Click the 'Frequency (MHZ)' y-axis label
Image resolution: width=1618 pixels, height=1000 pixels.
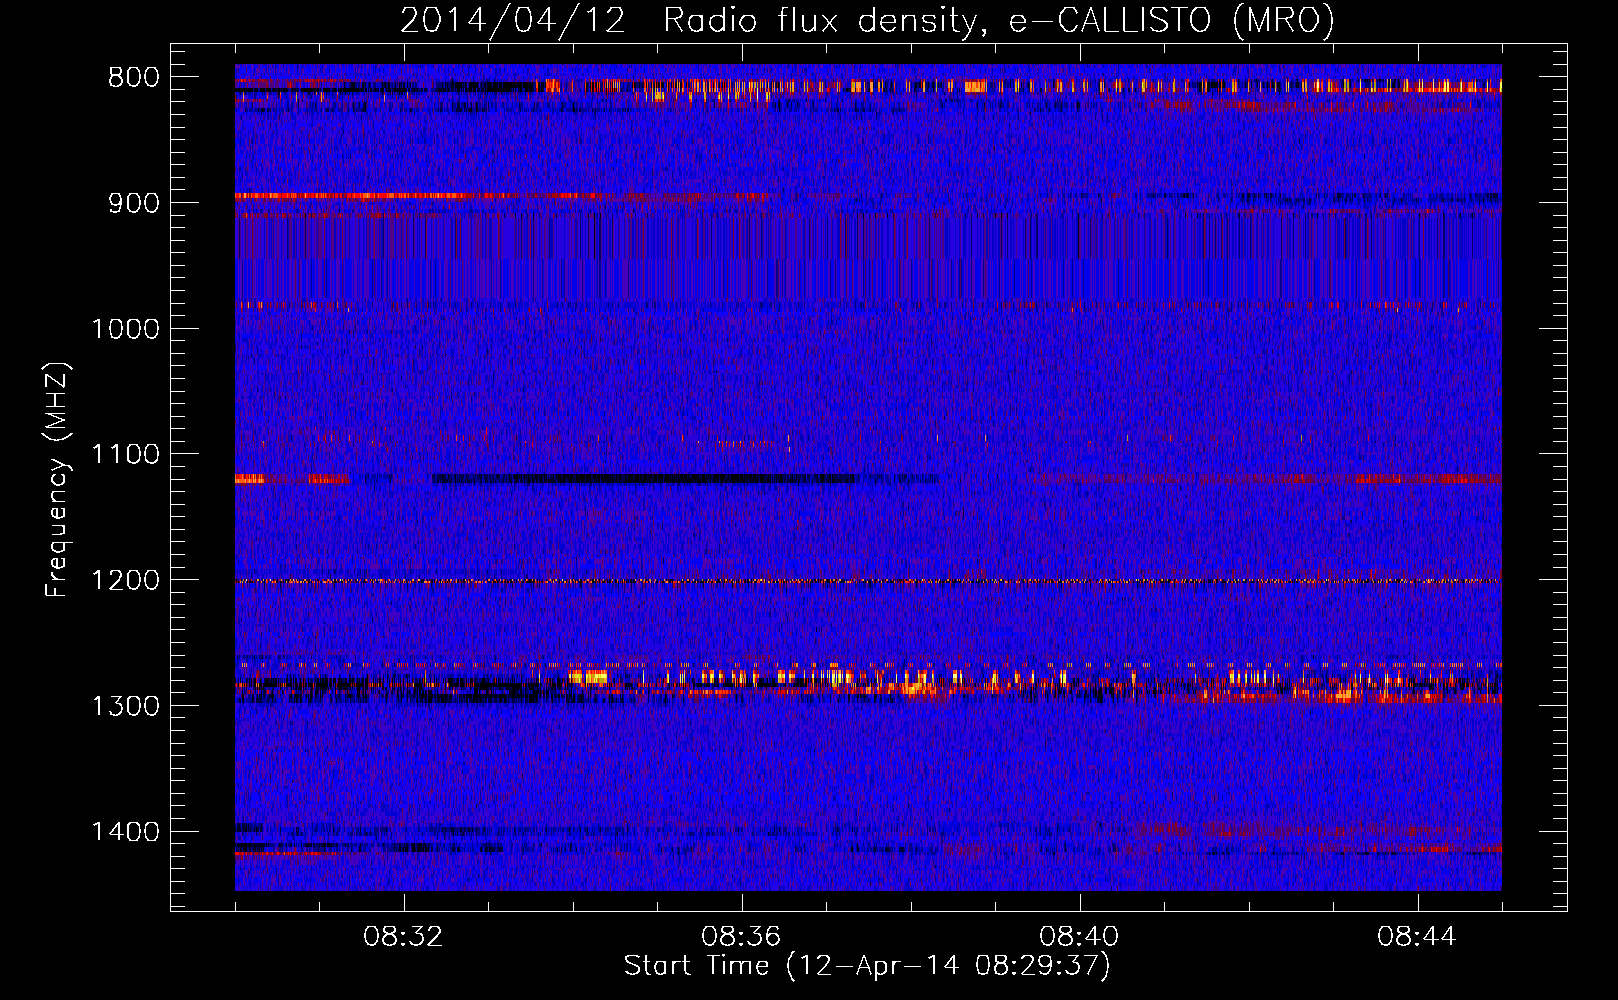[58, 480]
